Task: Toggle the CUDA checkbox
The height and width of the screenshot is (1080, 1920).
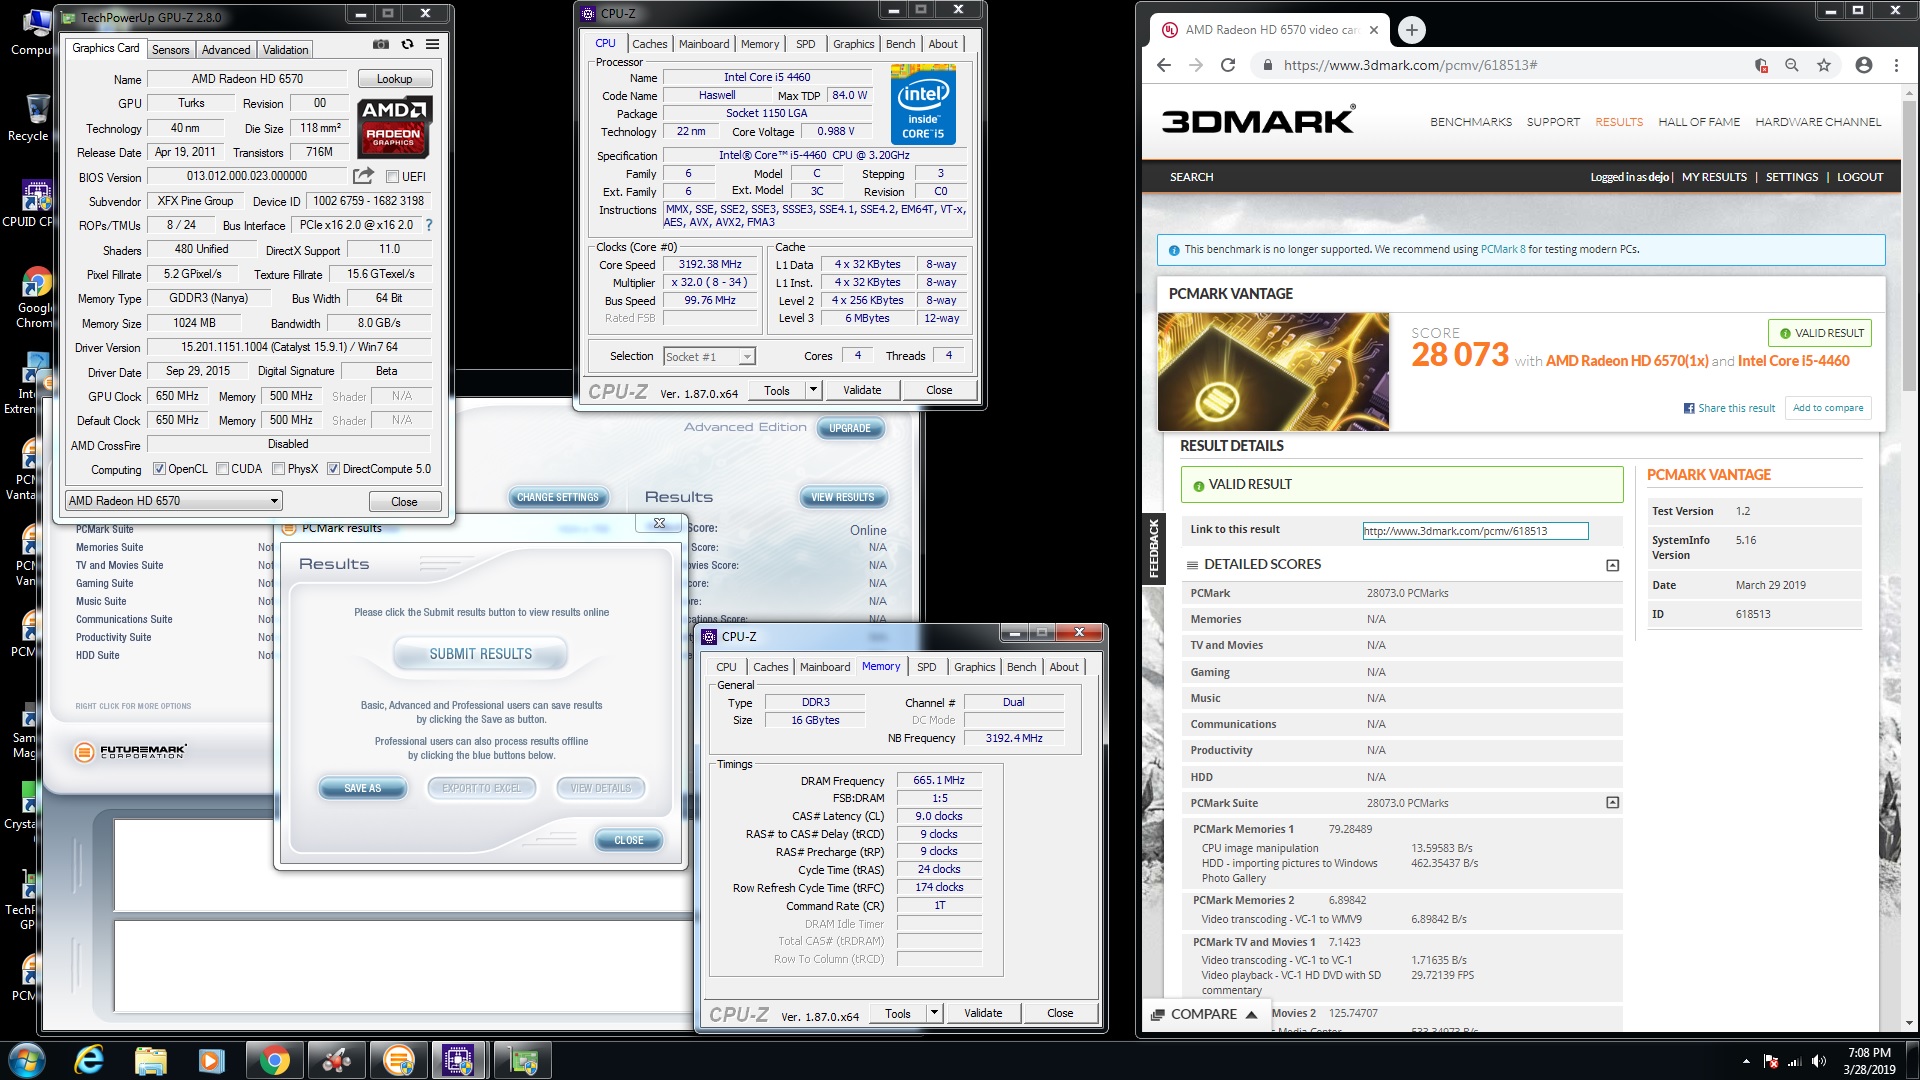Action: pos(222,469)
